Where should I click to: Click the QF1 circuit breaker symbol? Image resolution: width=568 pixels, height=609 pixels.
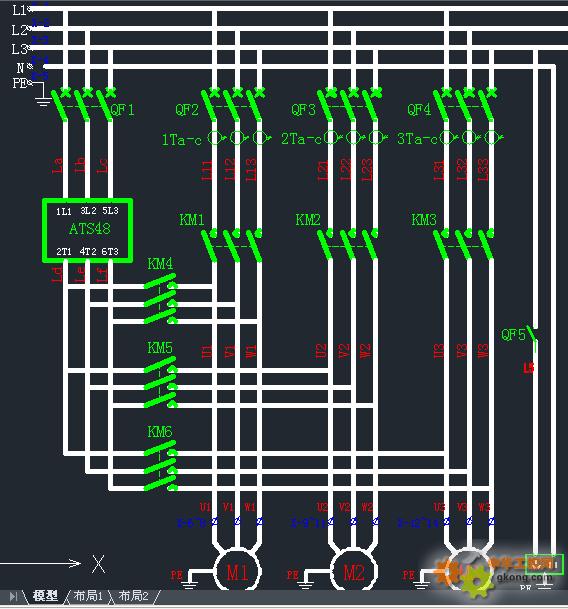[x=83, y=104]
